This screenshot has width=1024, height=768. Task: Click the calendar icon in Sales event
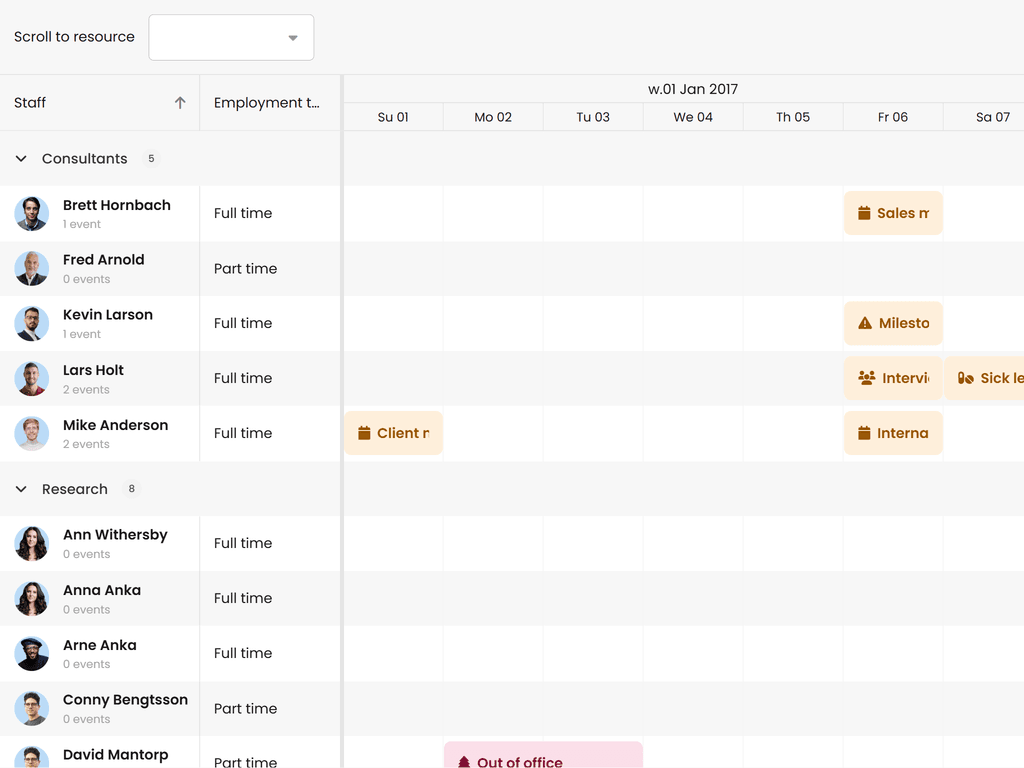pos(864,213)
